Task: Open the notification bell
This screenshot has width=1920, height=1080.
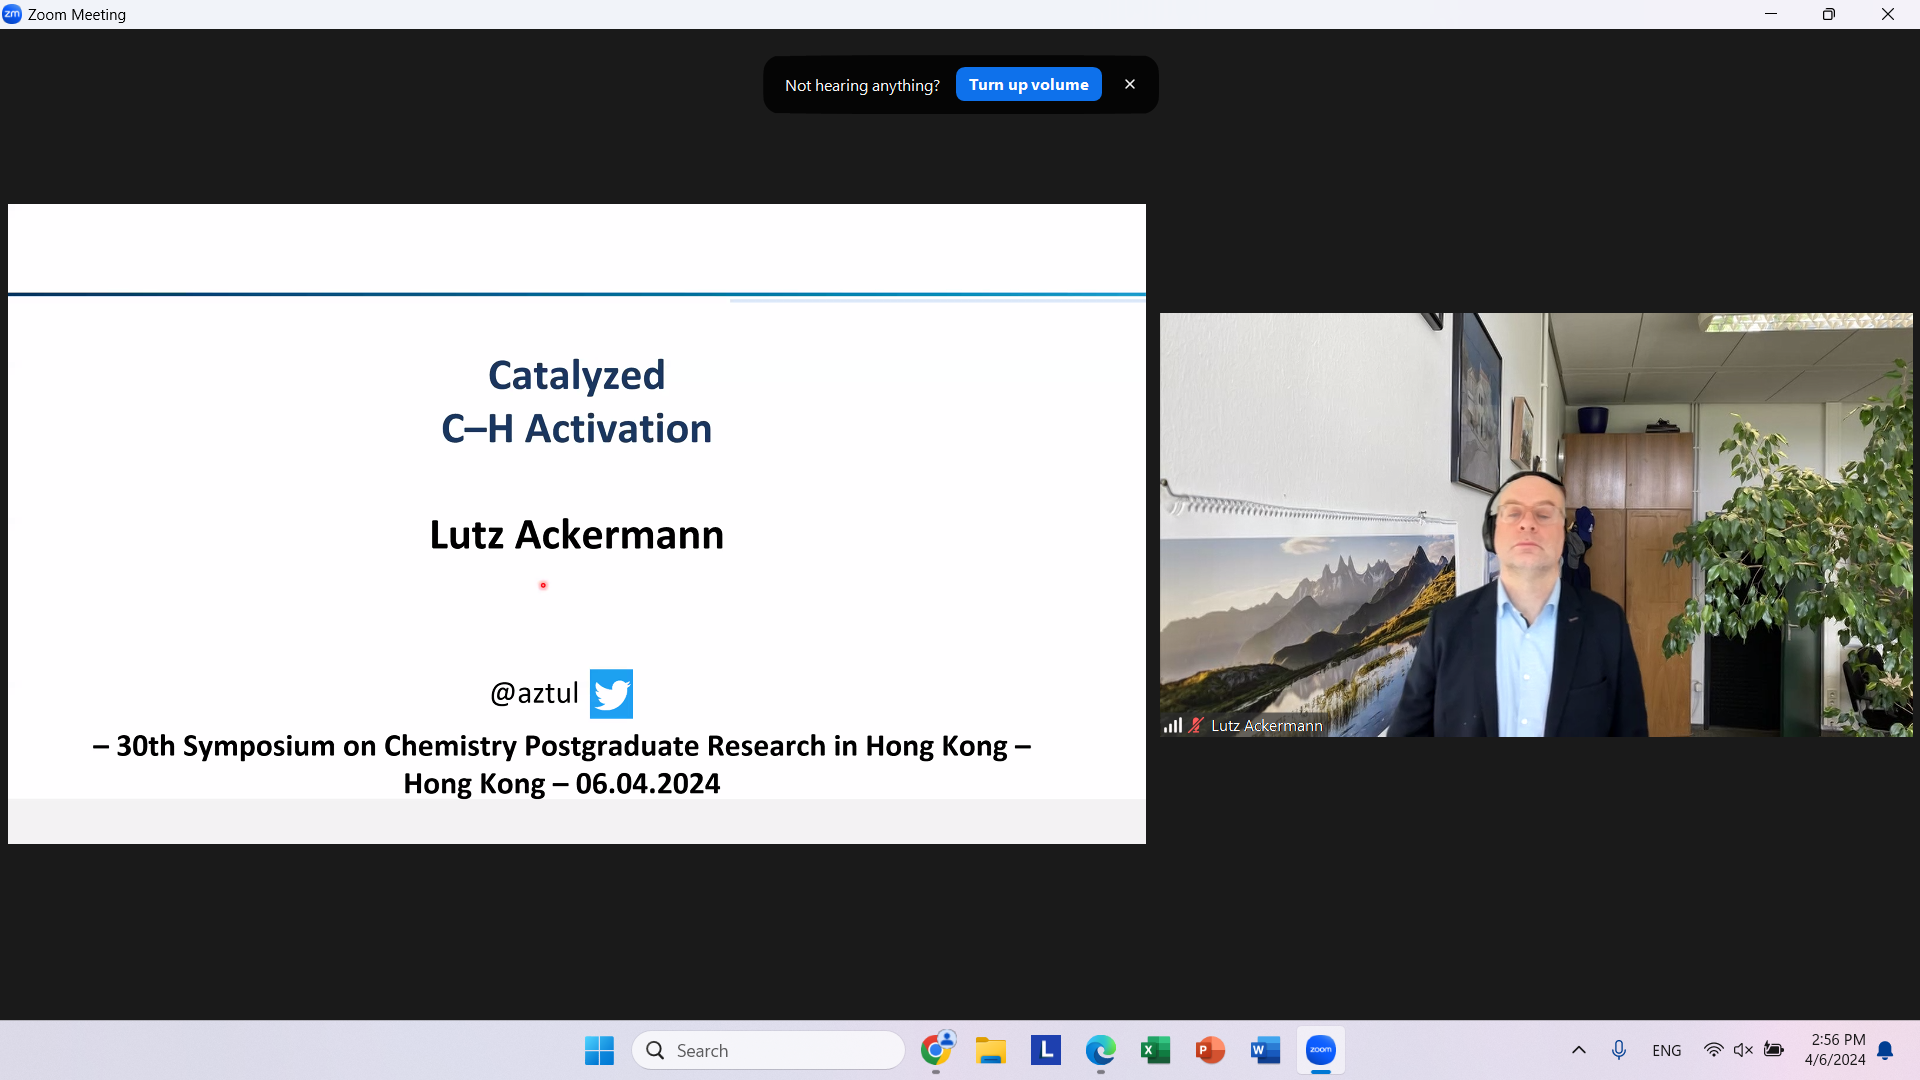Action: point(1885,1050)
